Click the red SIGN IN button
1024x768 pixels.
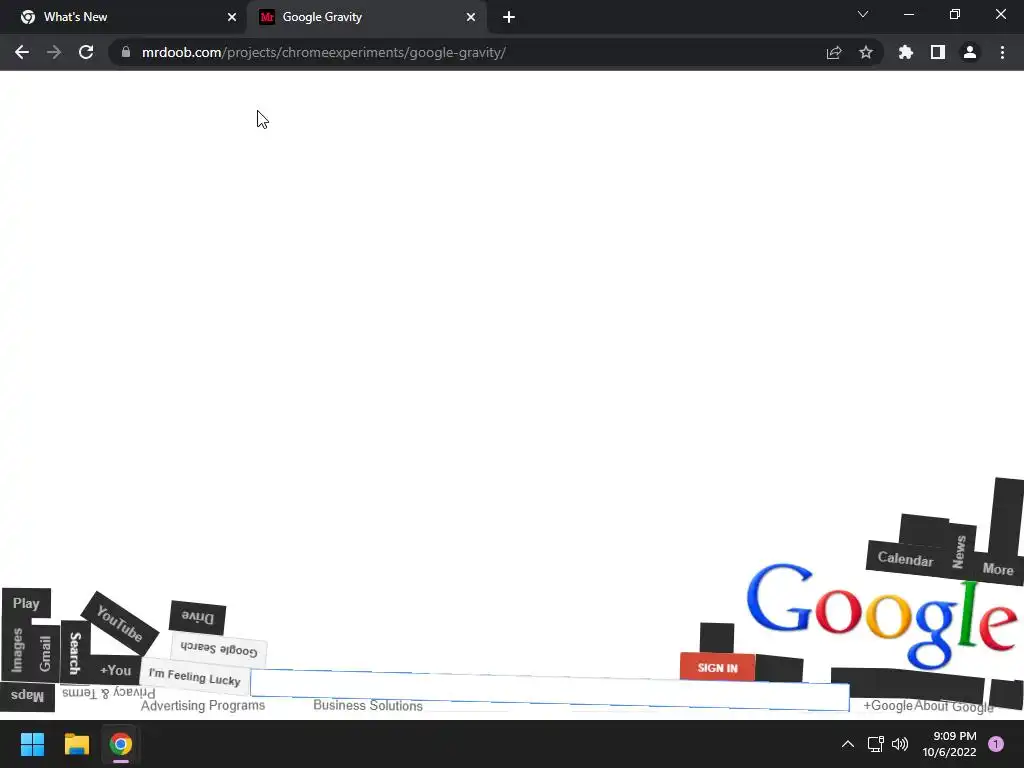[x=717, y=667]
